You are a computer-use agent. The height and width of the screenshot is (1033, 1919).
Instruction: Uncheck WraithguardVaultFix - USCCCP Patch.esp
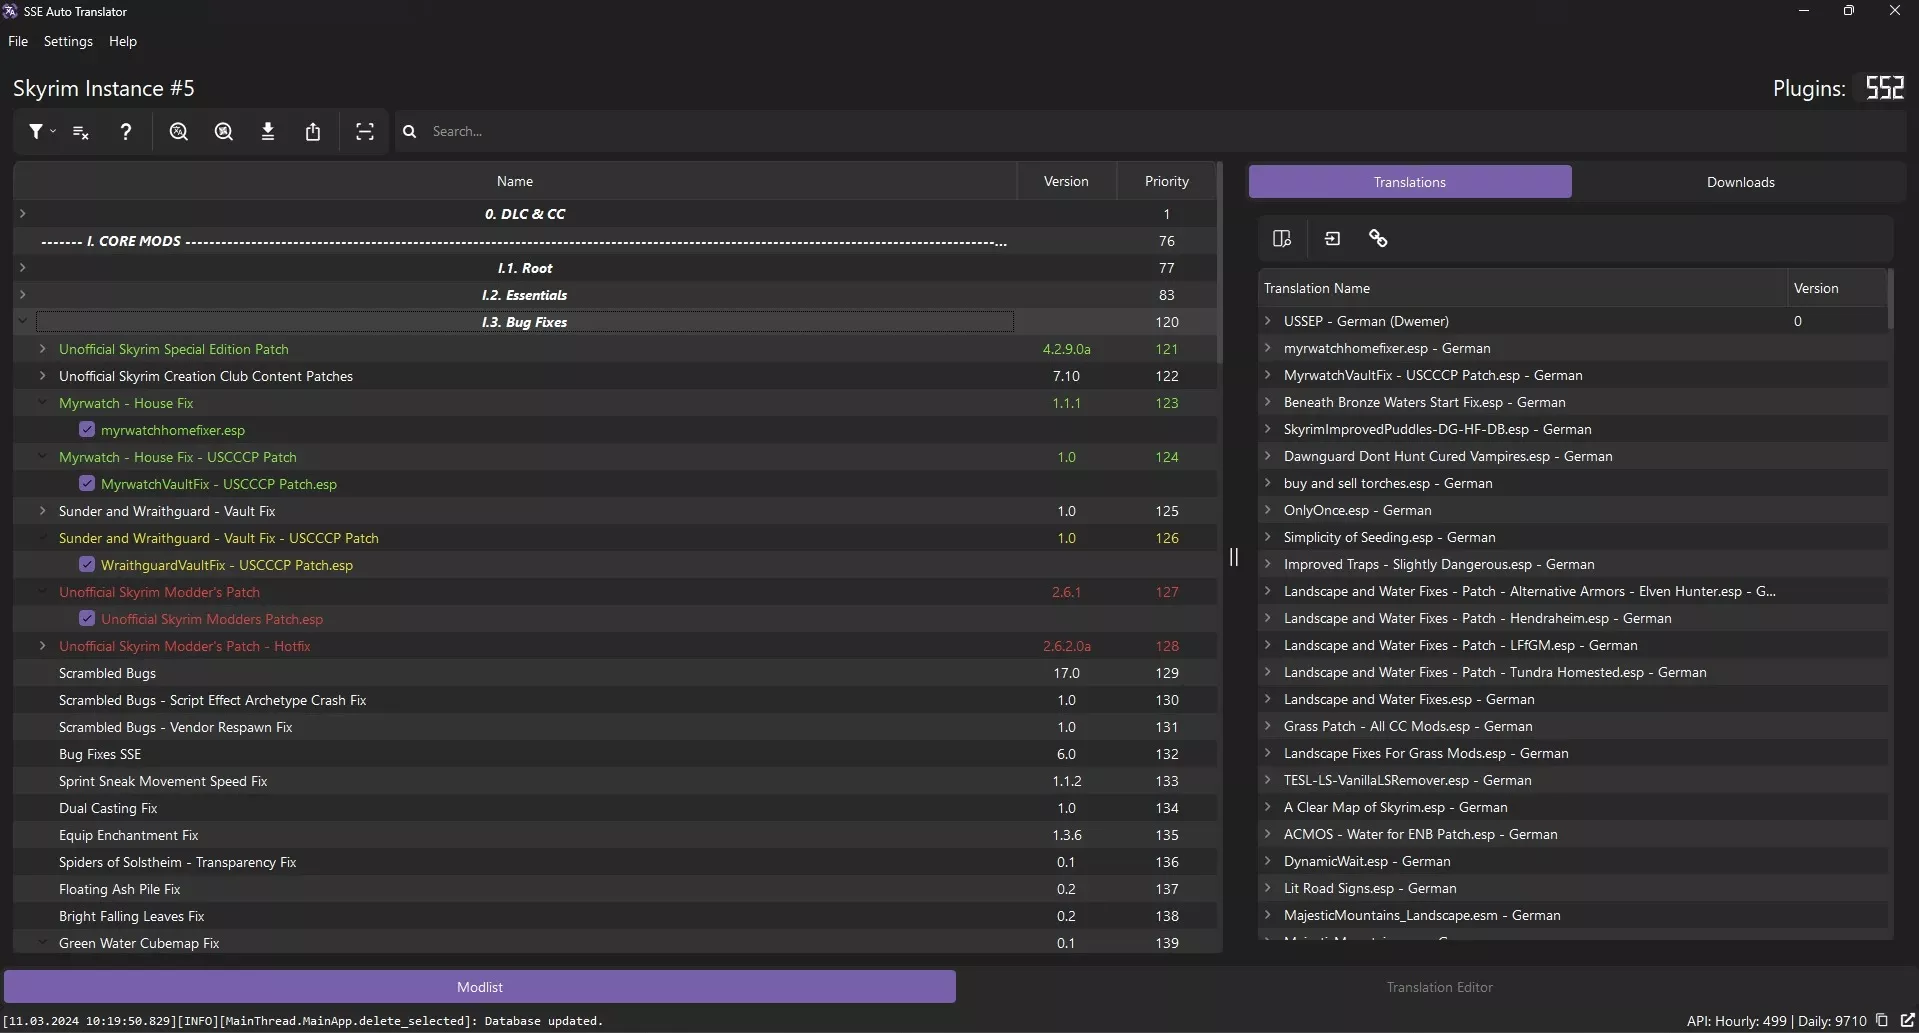tap(87, 564)
